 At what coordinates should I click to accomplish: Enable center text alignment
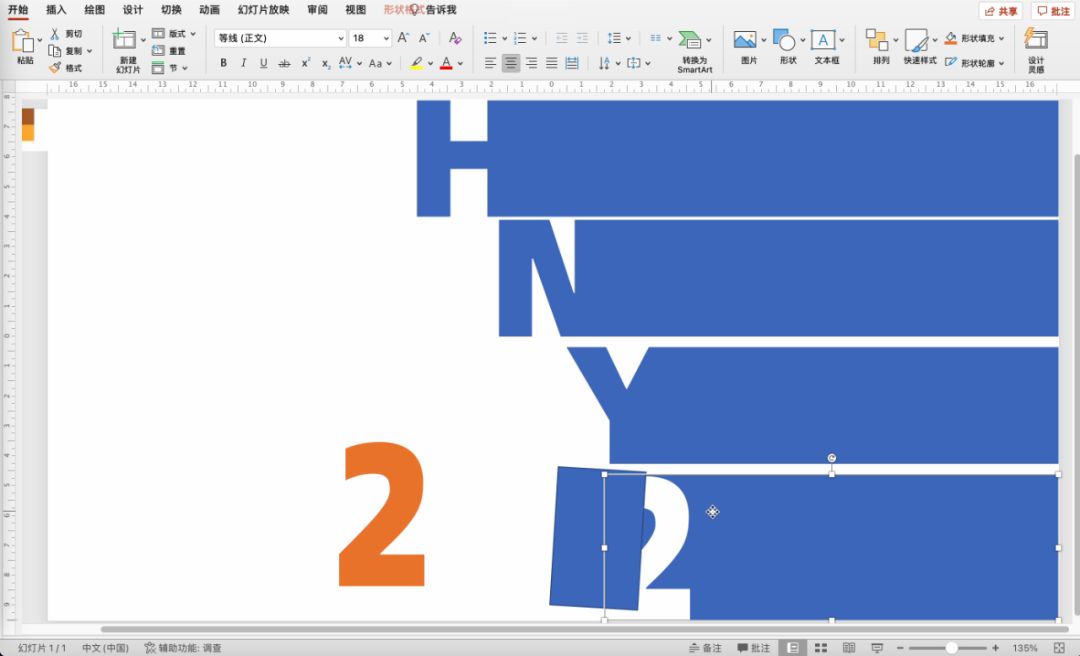pos(511,63)
